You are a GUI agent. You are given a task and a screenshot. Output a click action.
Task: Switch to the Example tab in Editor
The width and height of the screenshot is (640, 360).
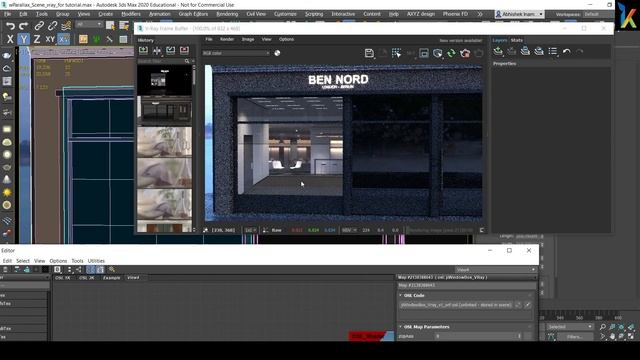click(111, 278)
